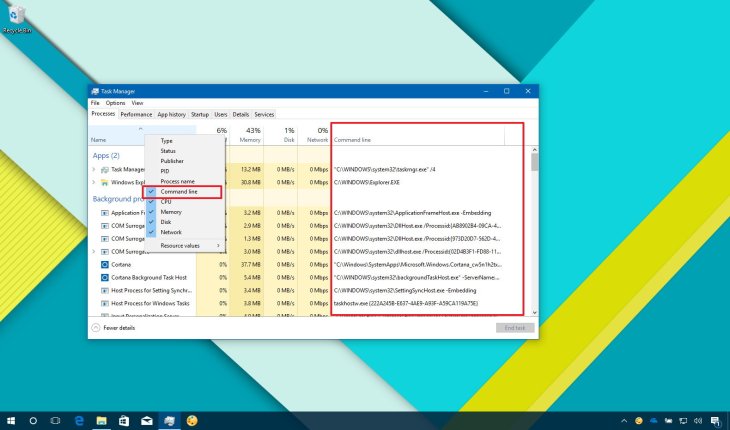Switch to the Services tab
This screenshot has width=730, height=430.
tap(264, 114)
